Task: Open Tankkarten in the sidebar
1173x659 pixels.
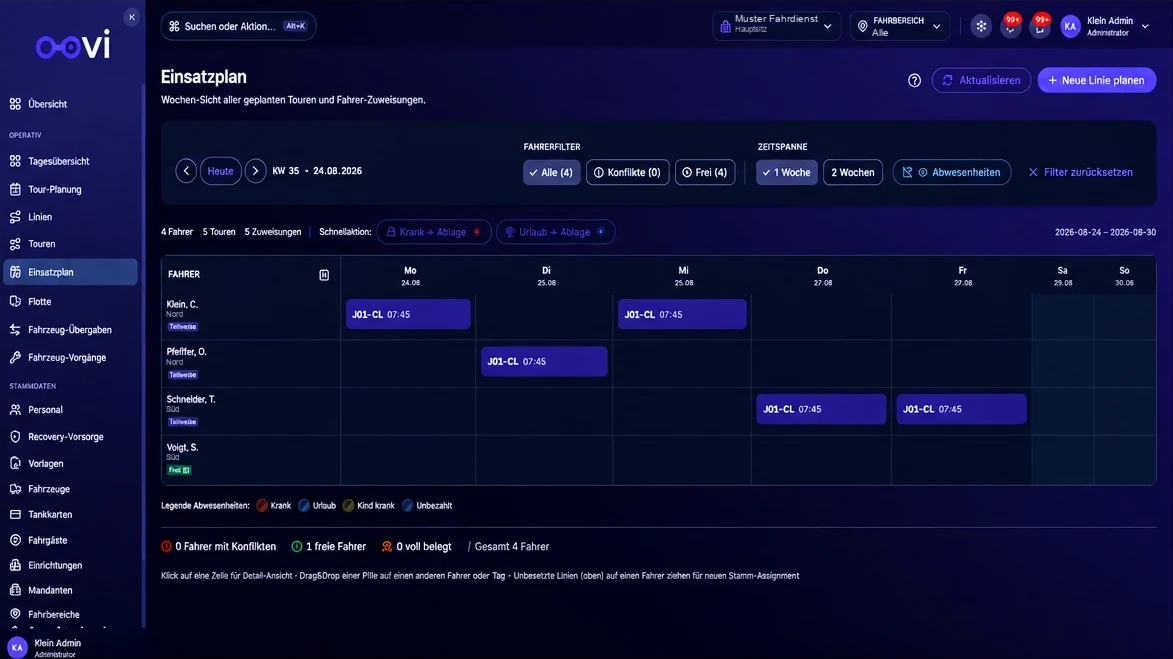Action: tap(70, 515)
